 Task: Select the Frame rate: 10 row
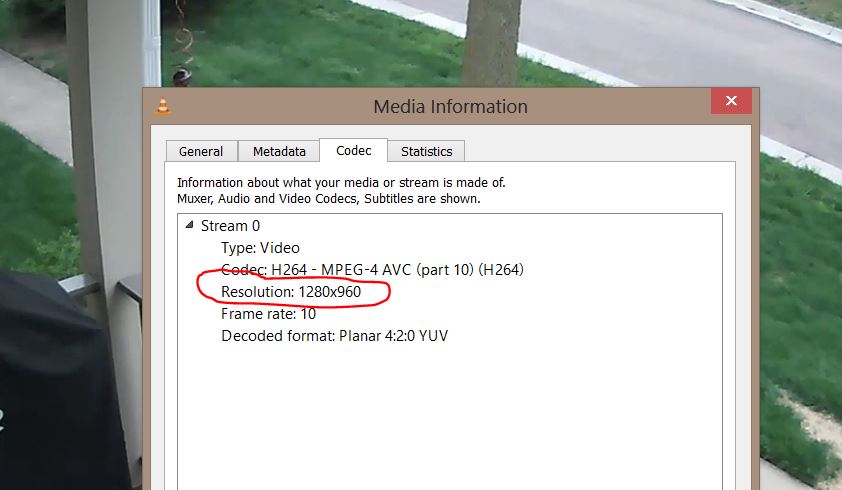point(268,314)
